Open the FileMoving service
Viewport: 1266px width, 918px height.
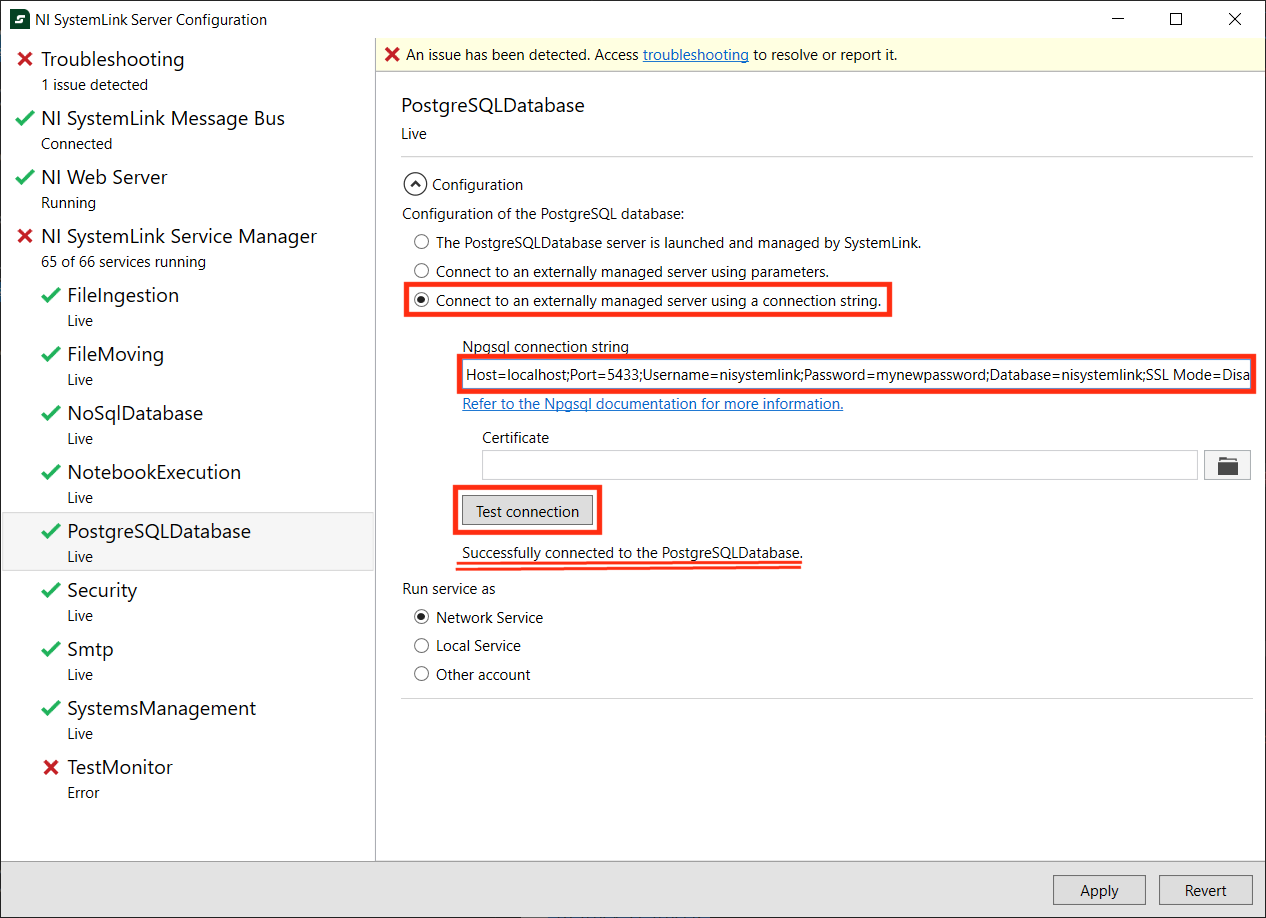[188, 366]
